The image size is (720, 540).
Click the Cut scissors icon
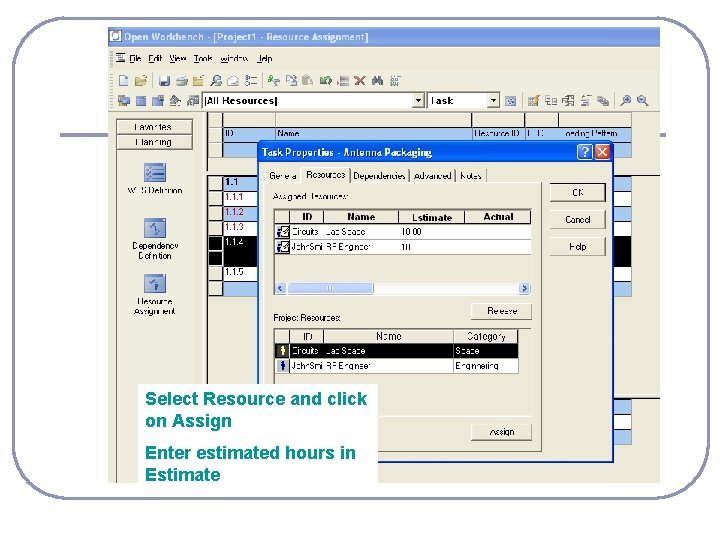pos(274,81)
